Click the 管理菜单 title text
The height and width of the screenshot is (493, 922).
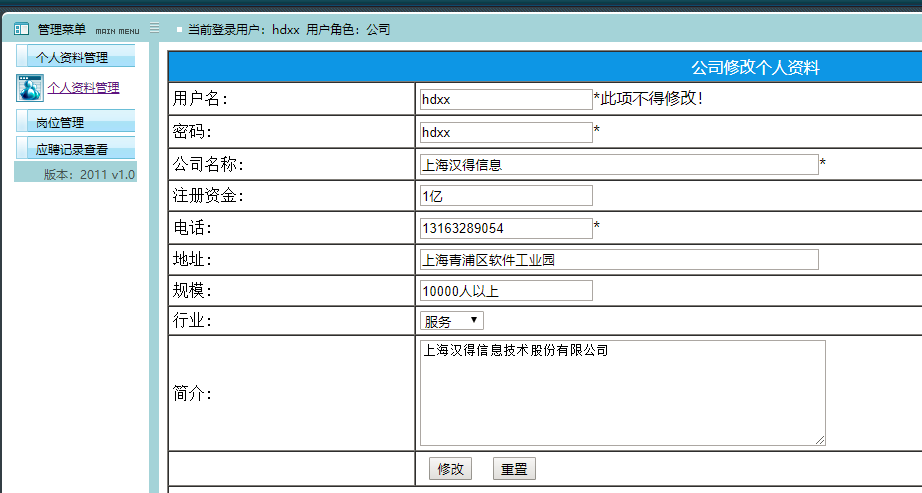(x=62, y=29)
